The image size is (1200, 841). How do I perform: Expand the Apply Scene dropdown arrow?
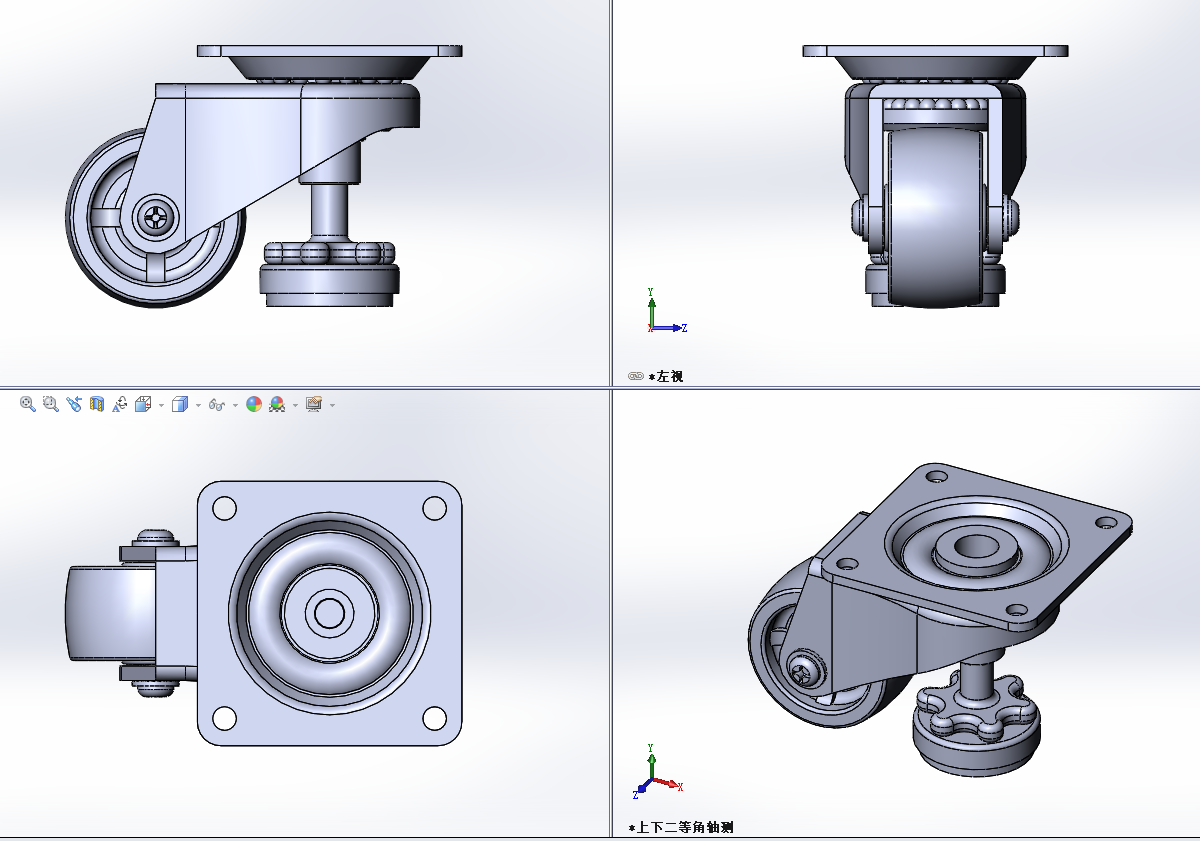pyautogui.click(x=295, y=405)
